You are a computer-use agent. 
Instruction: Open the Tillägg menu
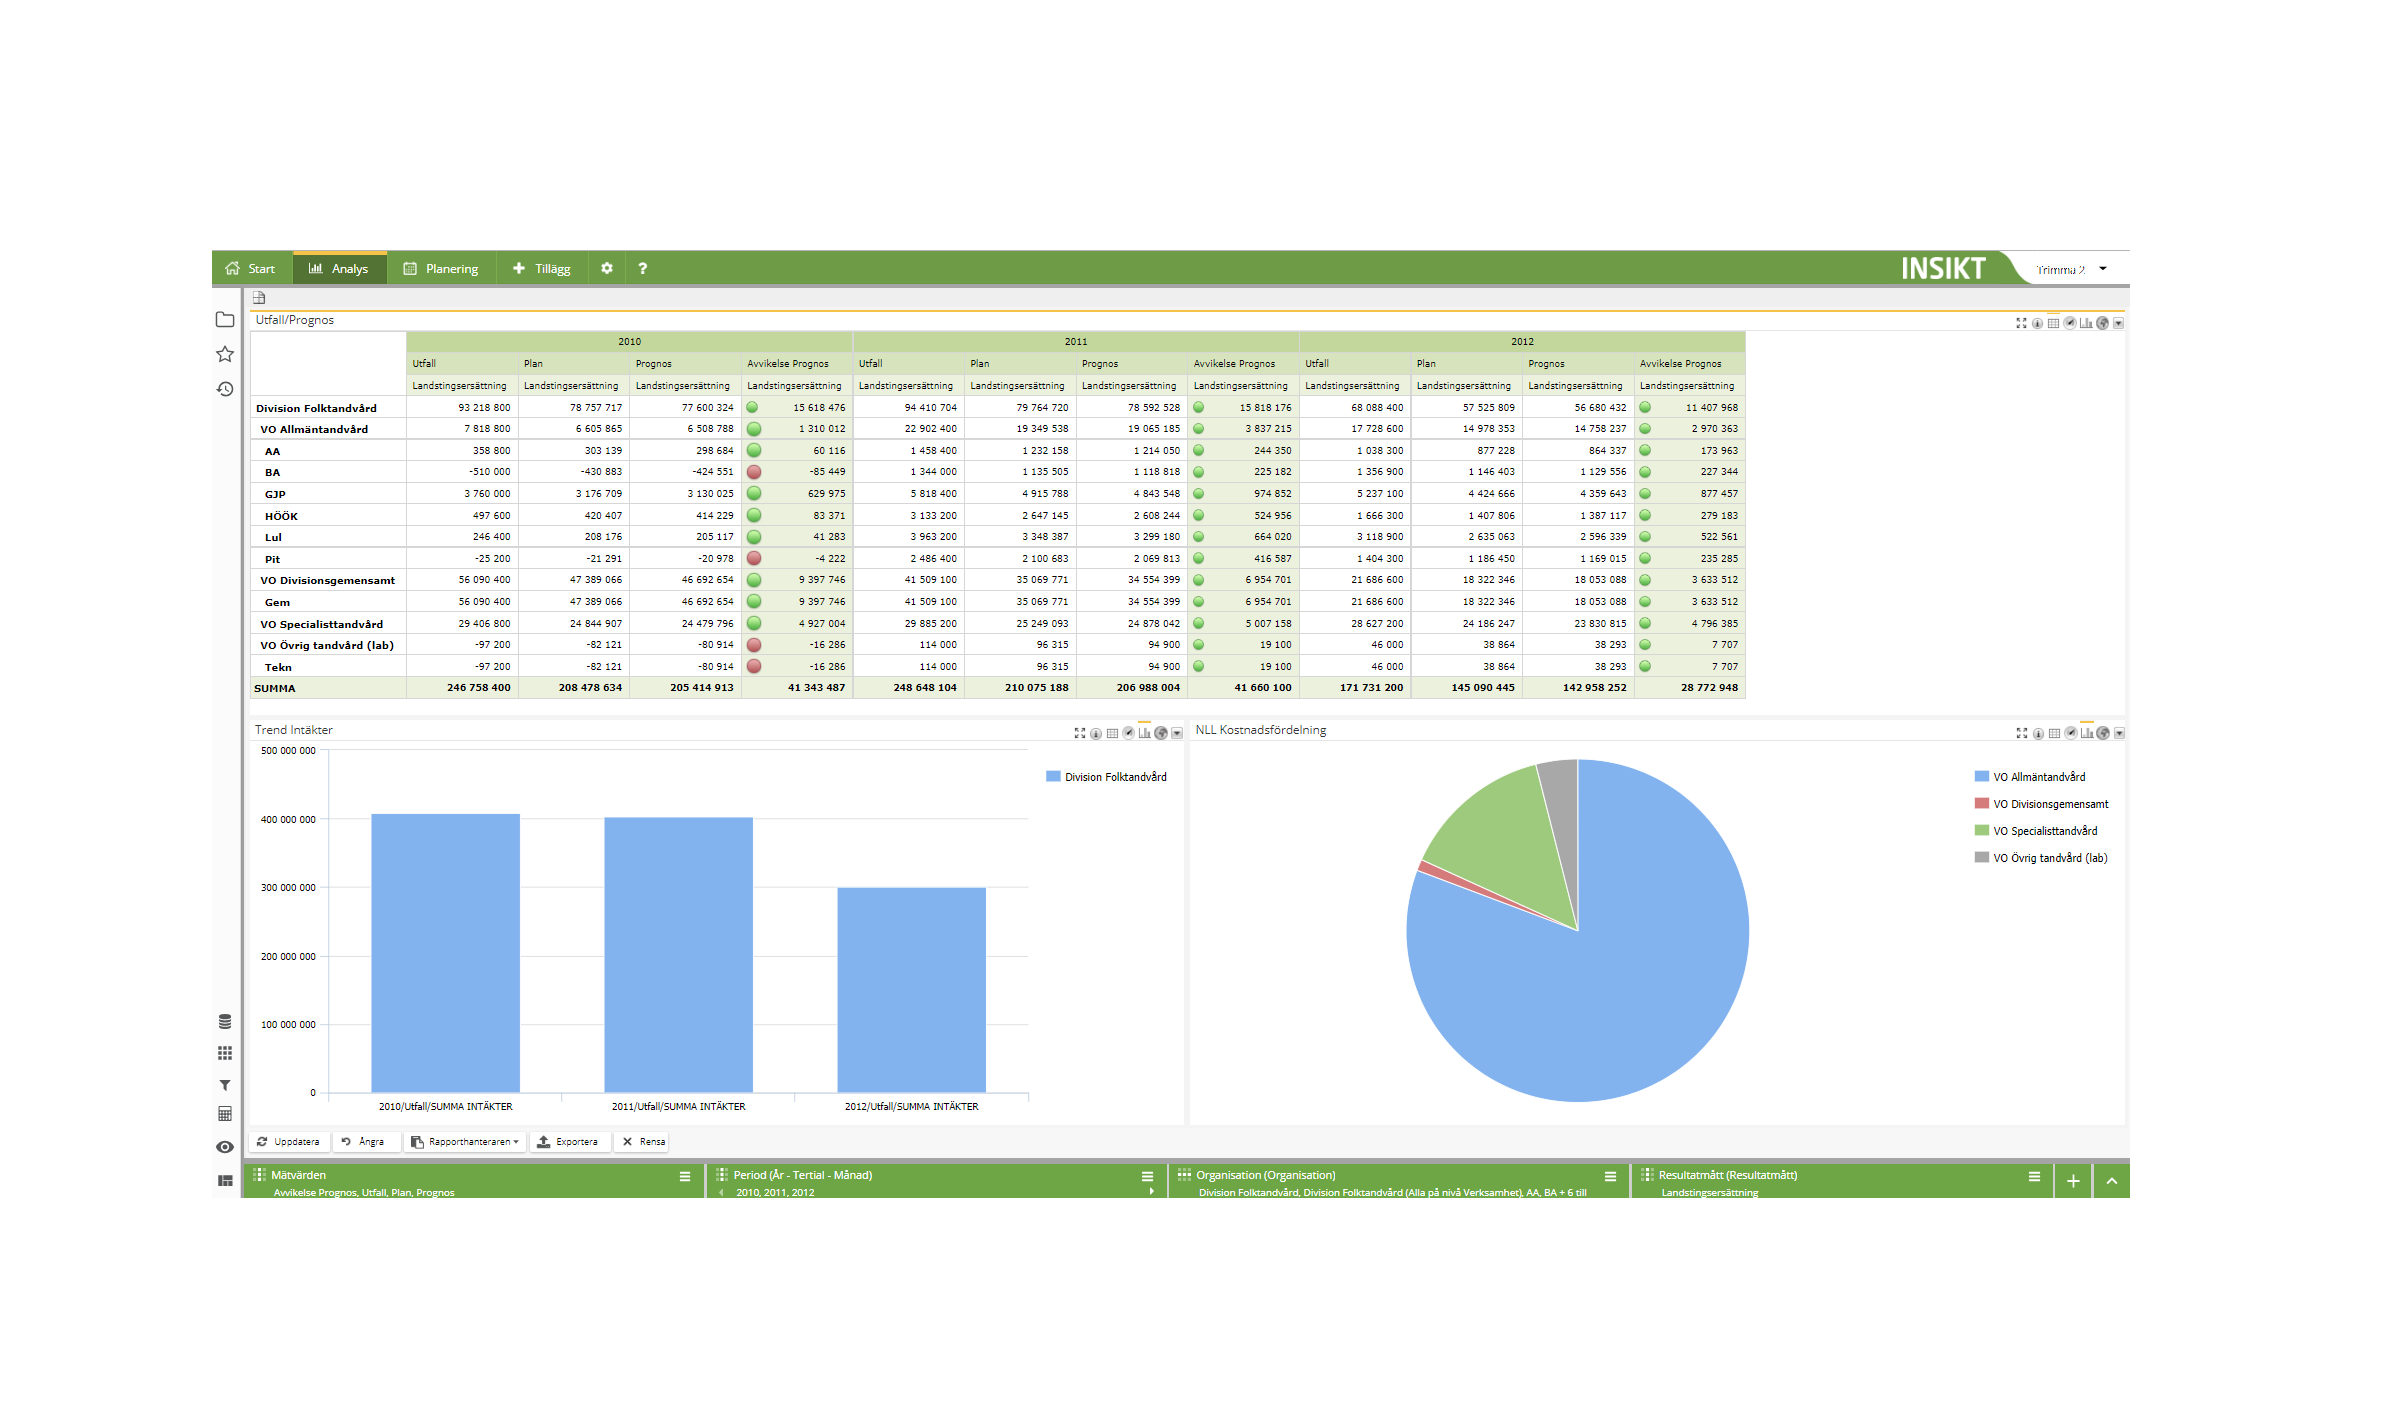tap(542, 268)
